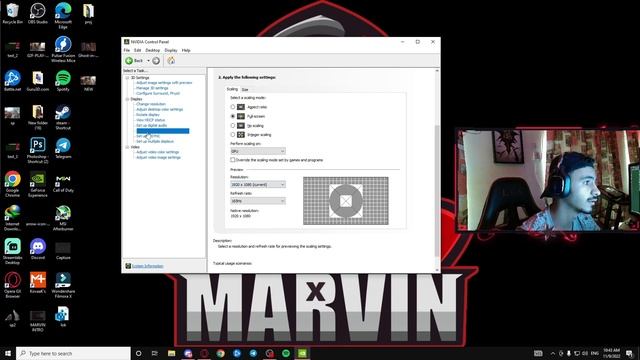Open the Resolution preview dropdown

(258, 184)
